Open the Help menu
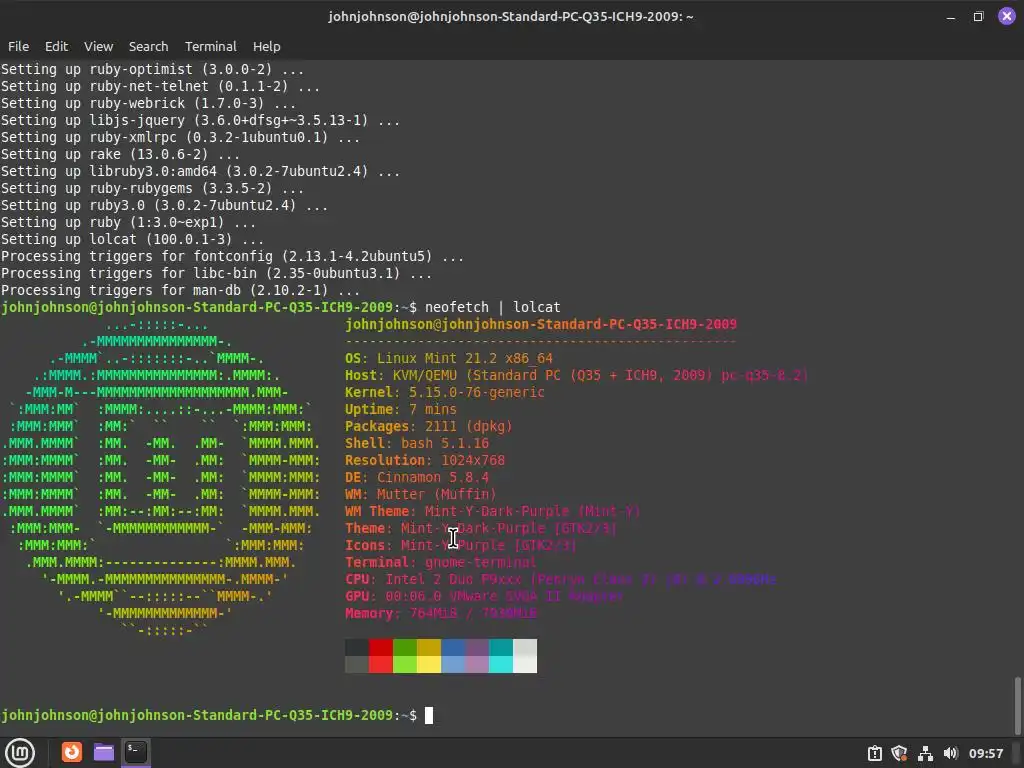This screenshot has width=1024, height=768. (x=266, y=46)
